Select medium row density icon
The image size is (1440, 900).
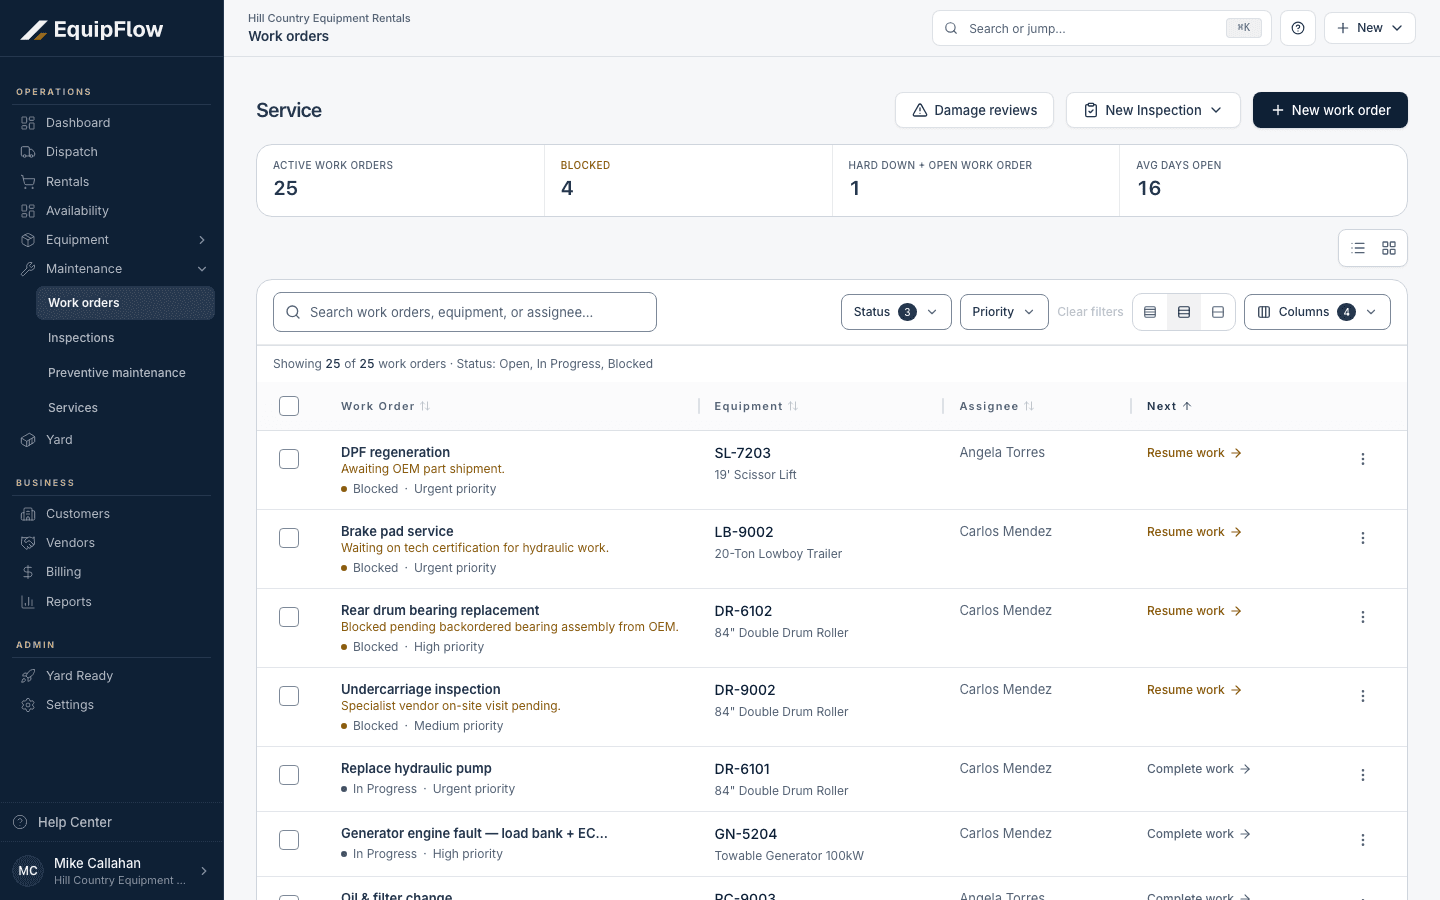(x=1184, y=312)
